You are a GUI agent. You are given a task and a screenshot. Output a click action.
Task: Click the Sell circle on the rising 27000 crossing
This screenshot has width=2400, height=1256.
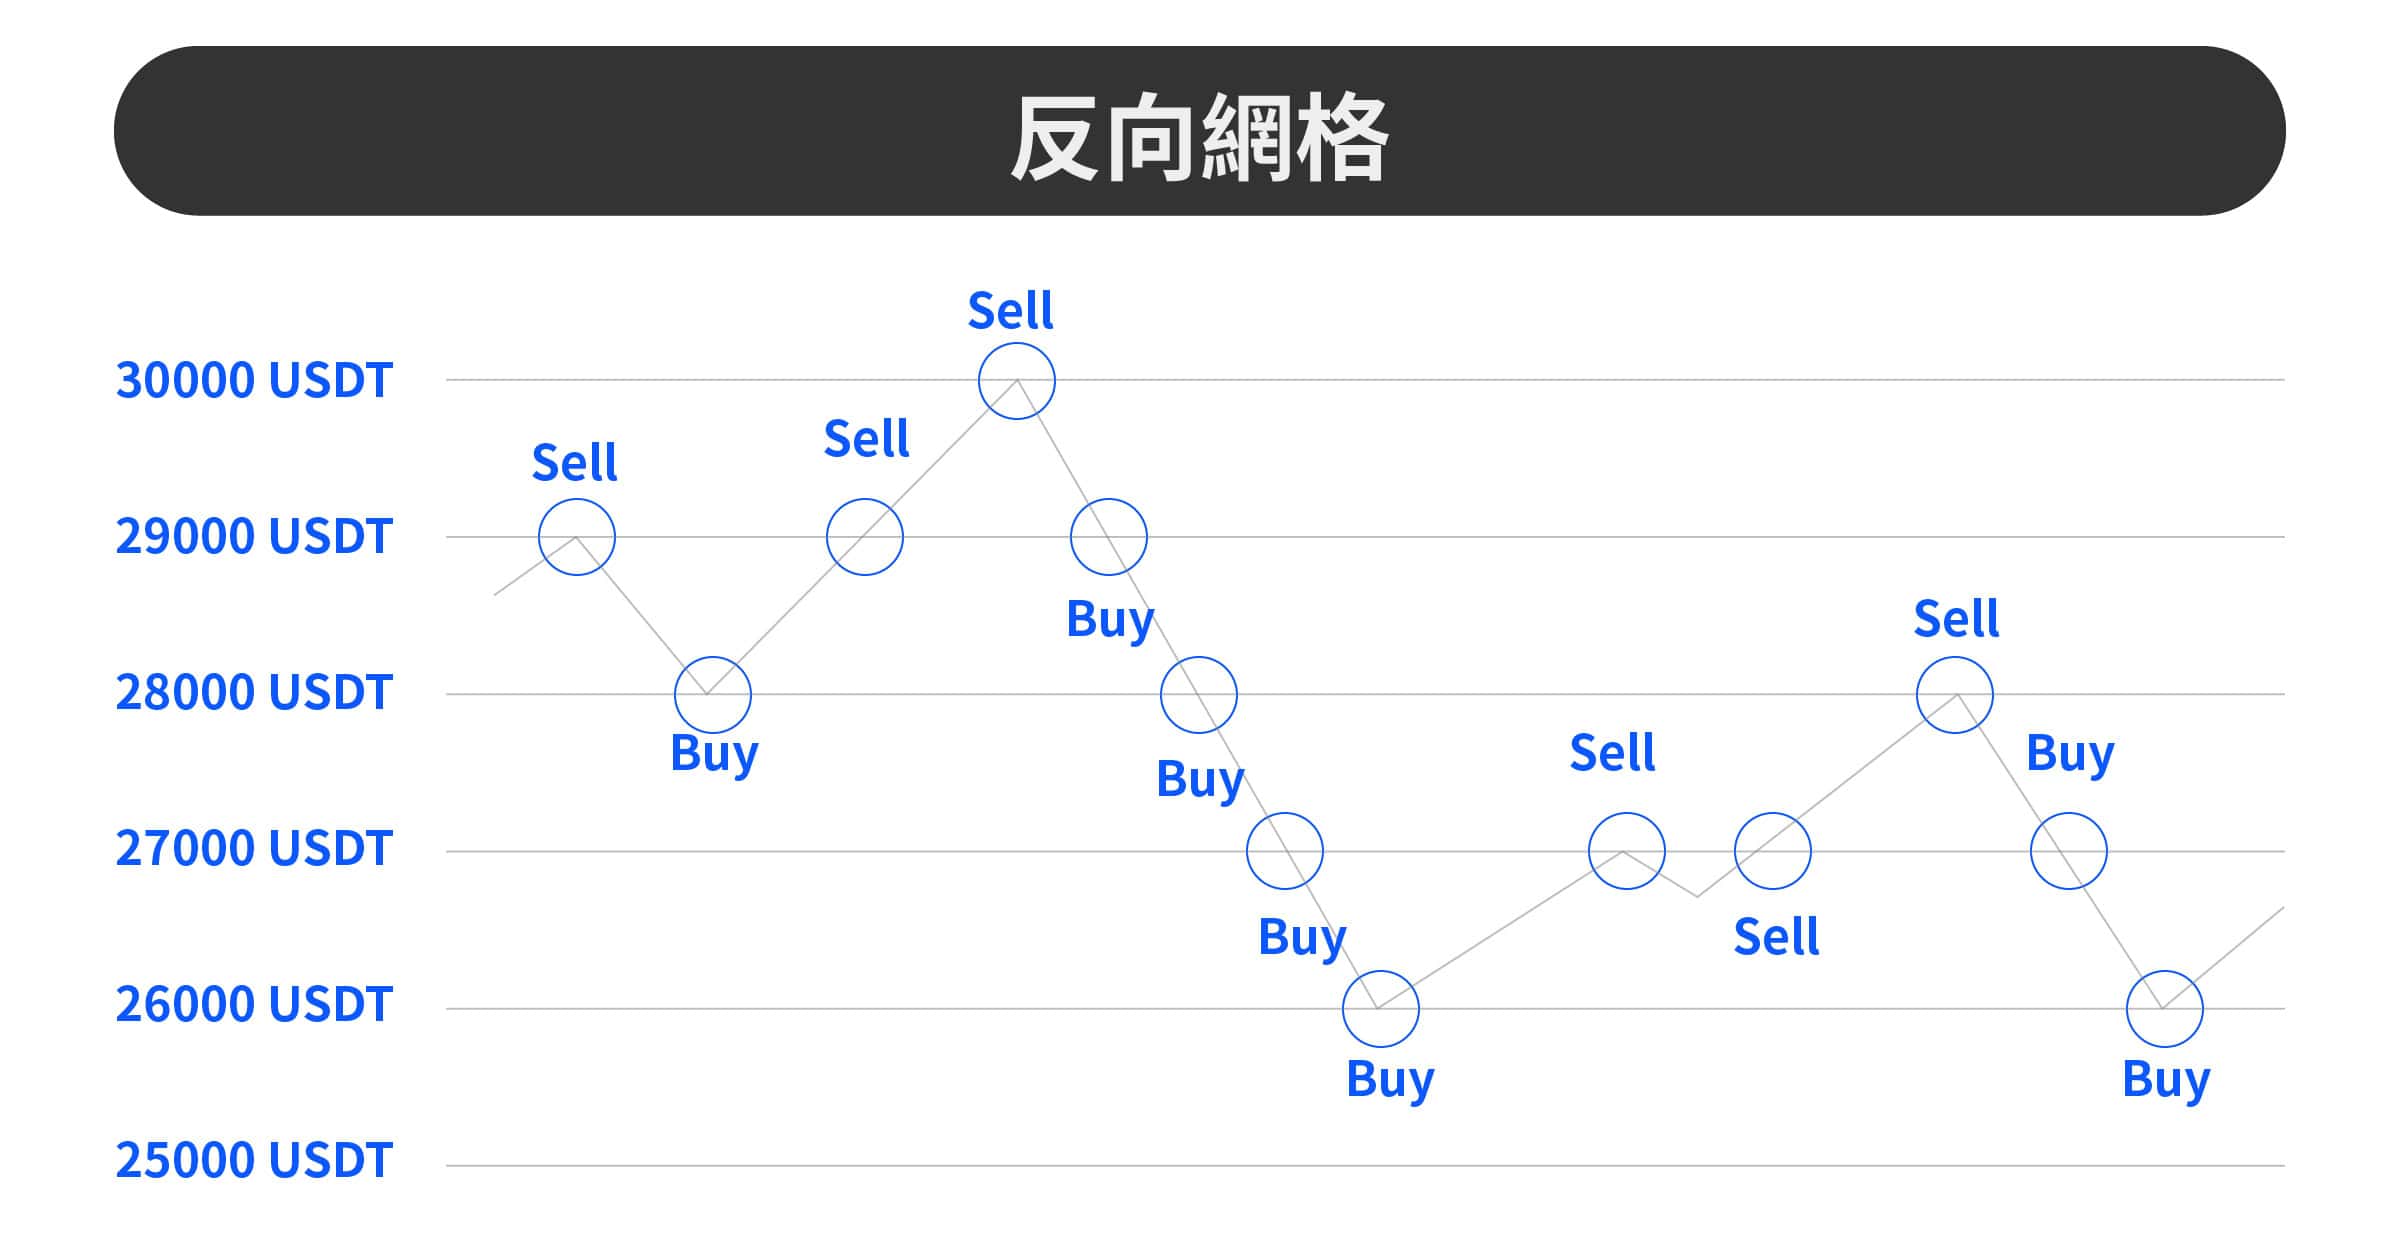pyautogui.click(x=1773, y=851)
